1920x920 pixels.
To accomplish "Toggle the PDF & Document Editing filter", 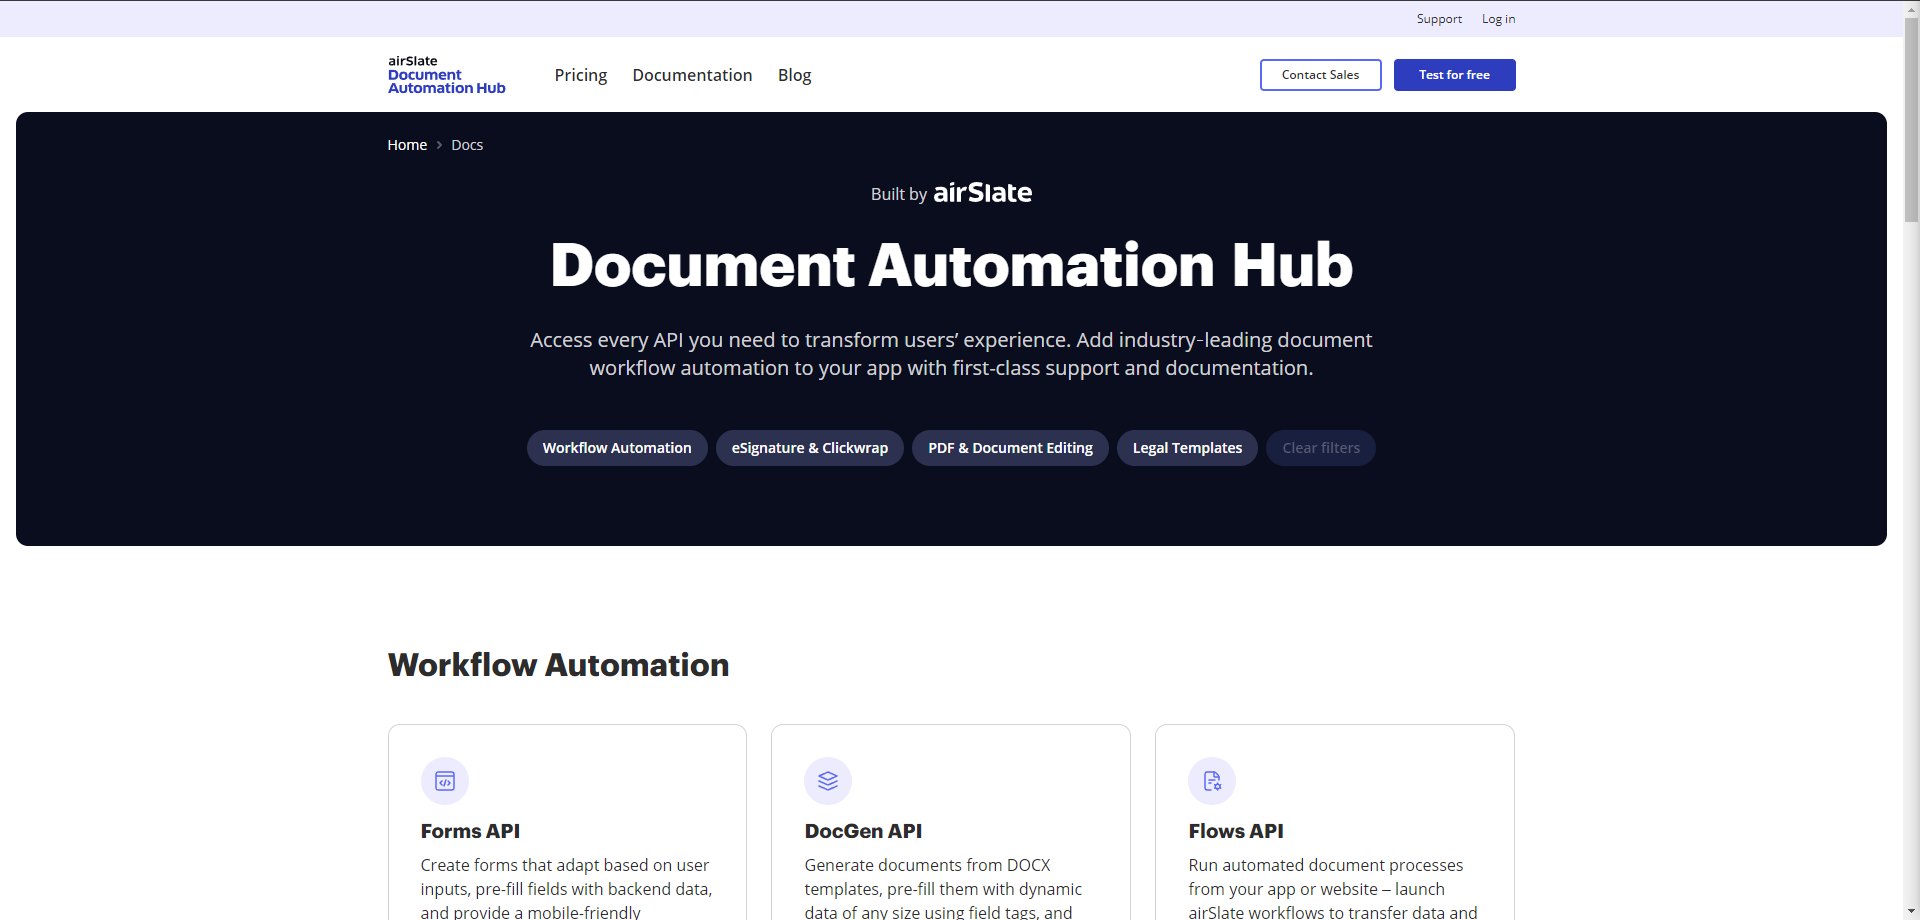I will 1010,448.
